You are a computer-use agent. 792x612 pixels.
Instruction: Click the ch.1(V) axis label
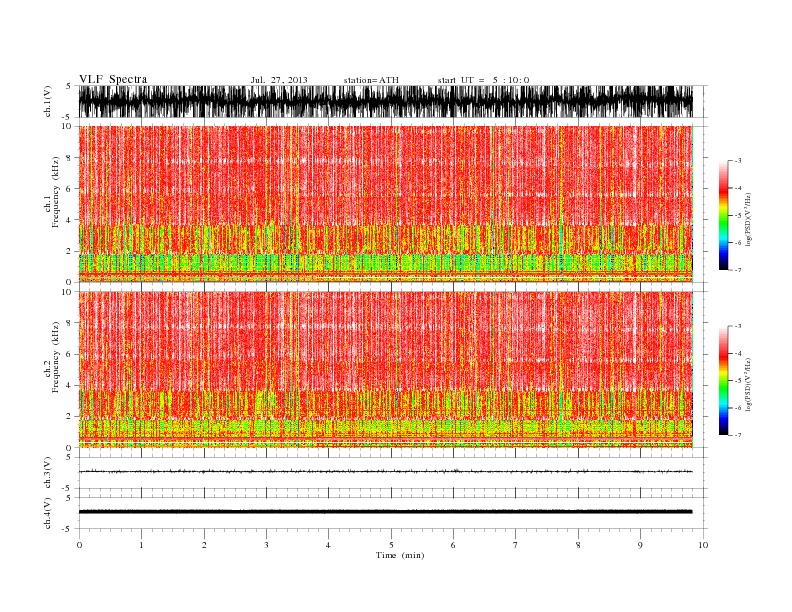tap(48, 101)
